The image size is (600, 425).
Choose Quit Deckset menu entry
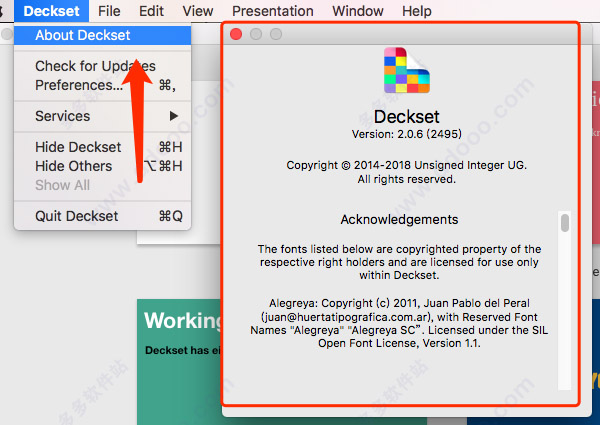[x=103, y=216]
